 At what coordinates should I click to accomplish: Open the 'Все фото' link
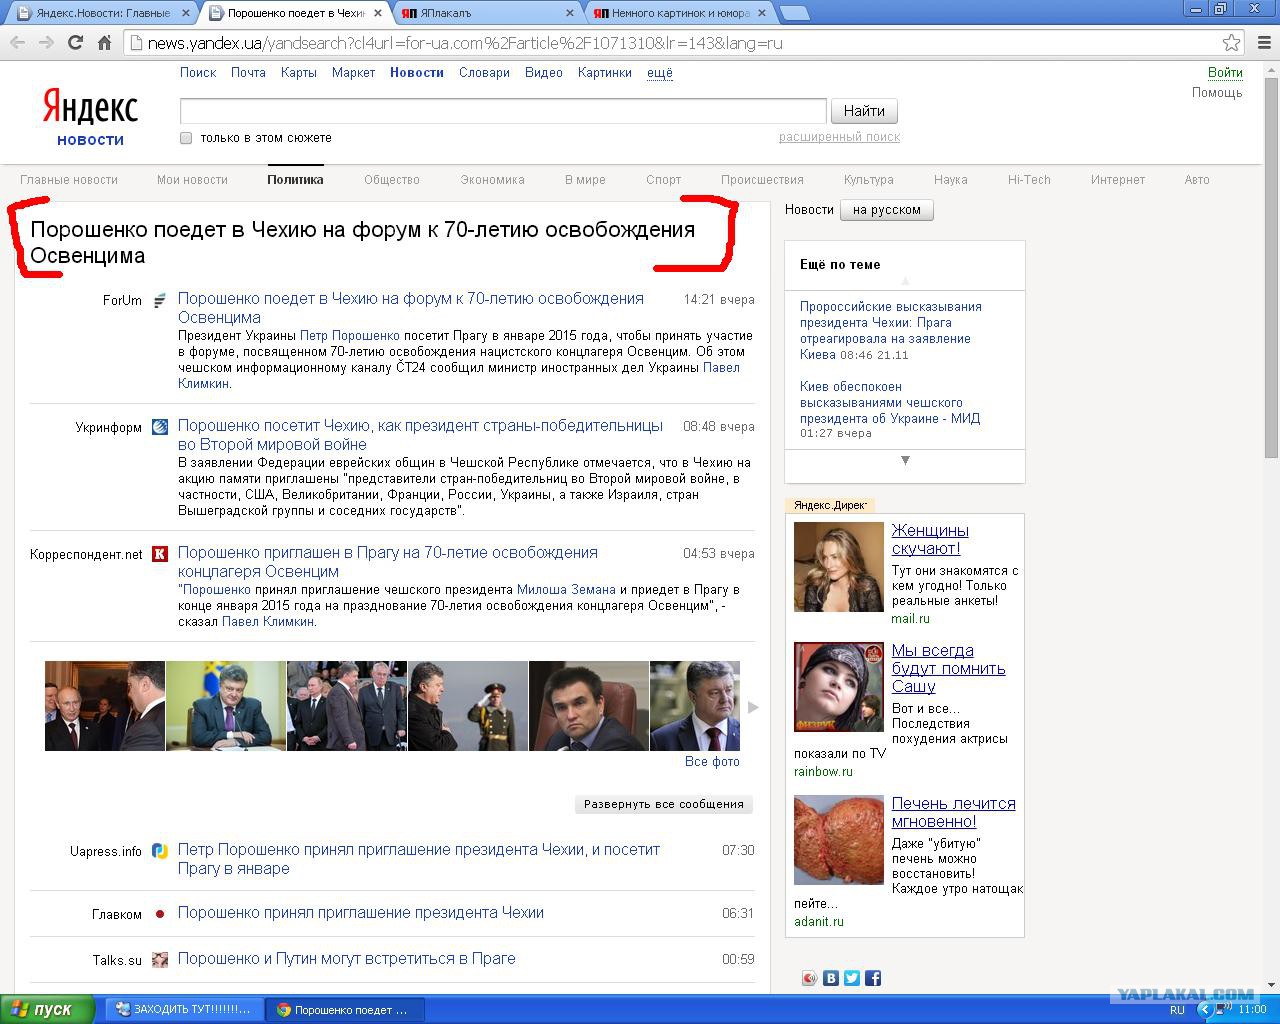pos(712,762)
